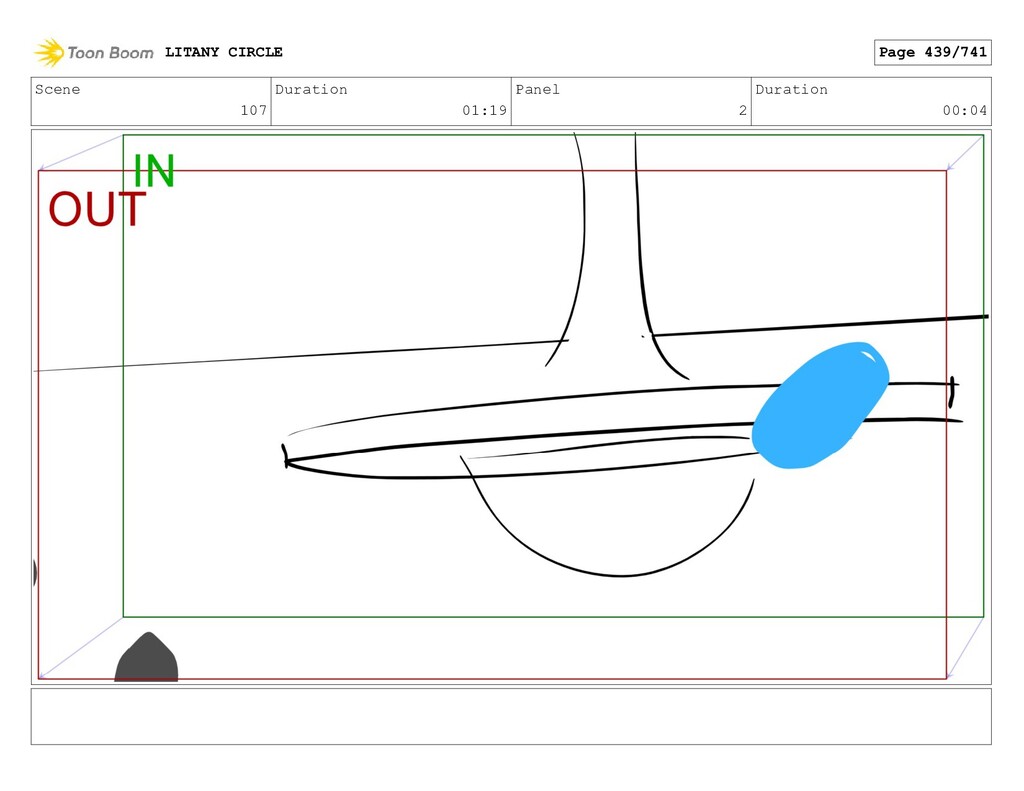Select the scene number 107

pos(253,110)
